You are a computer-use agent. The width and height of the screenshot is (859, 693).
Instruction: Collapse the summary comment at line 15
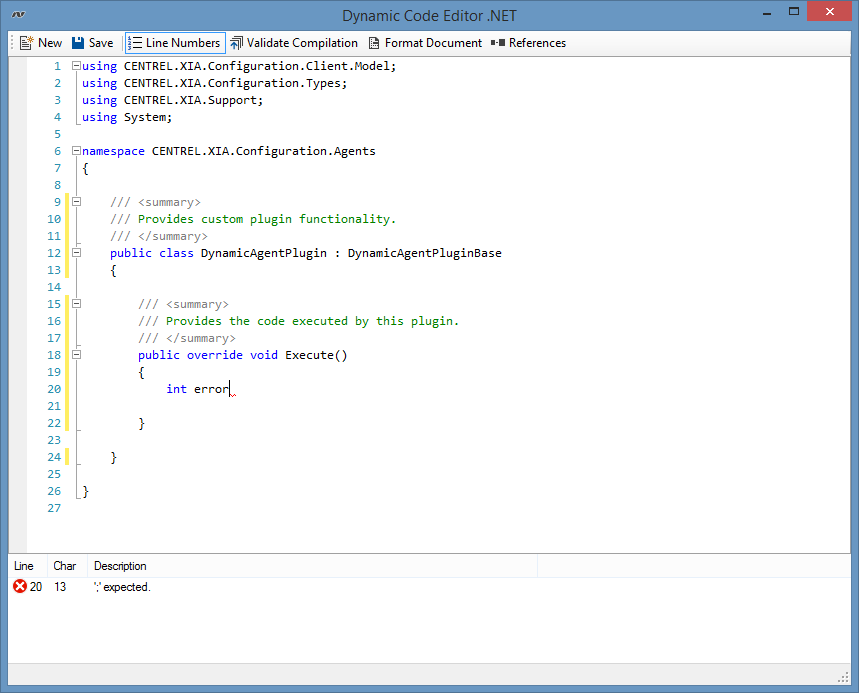76,303
